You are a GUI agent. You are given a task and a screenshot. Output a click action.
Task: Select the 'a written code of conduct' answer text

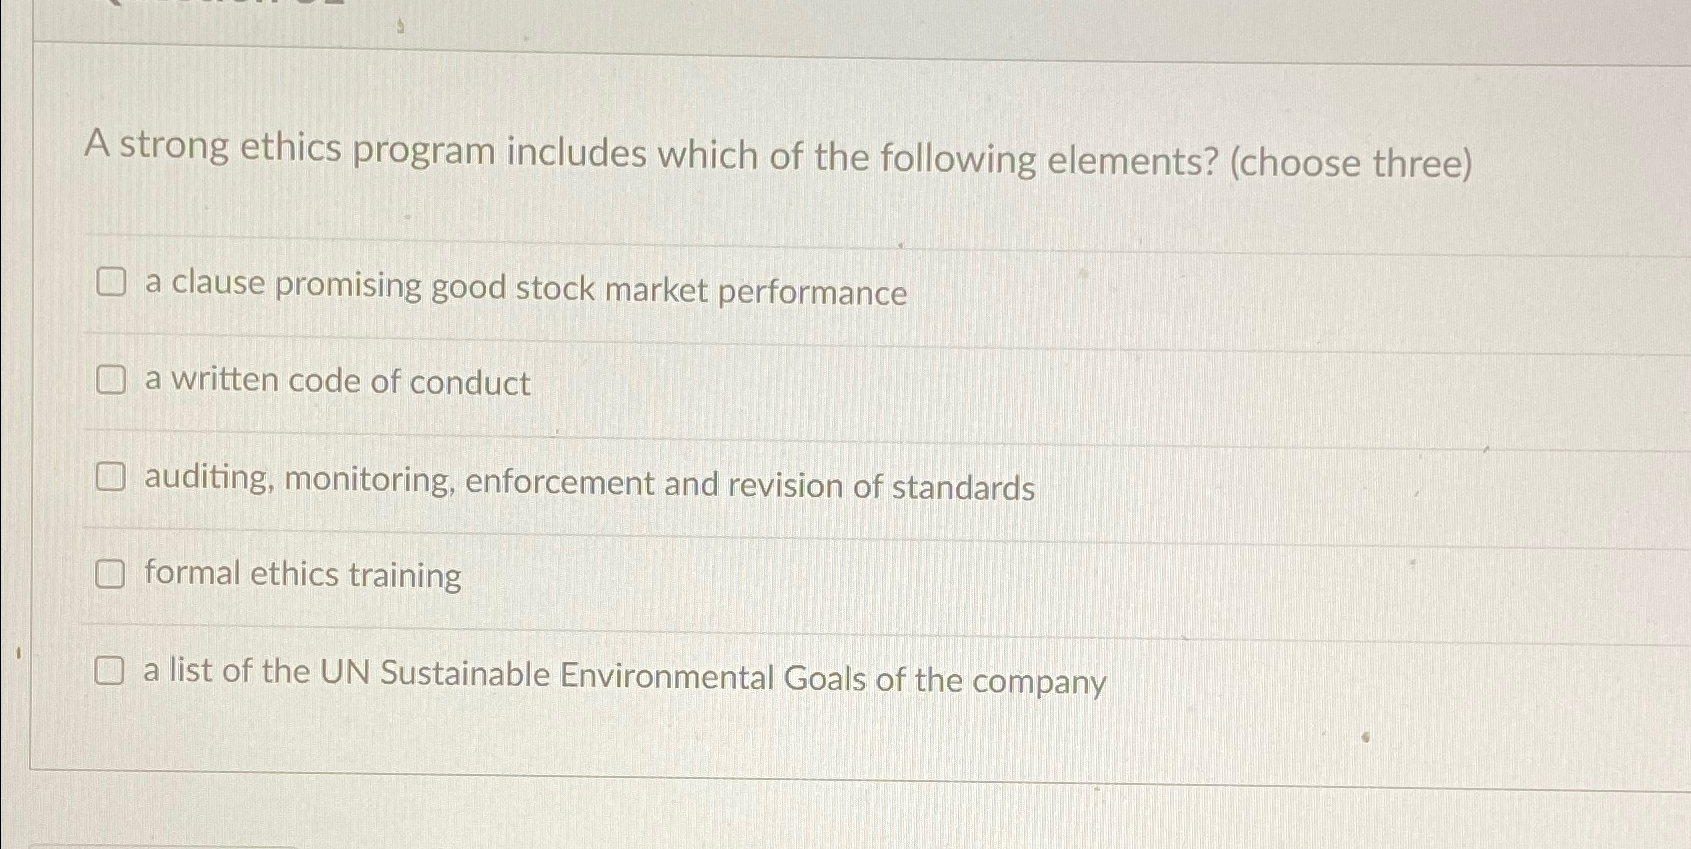tap(336, 383)
